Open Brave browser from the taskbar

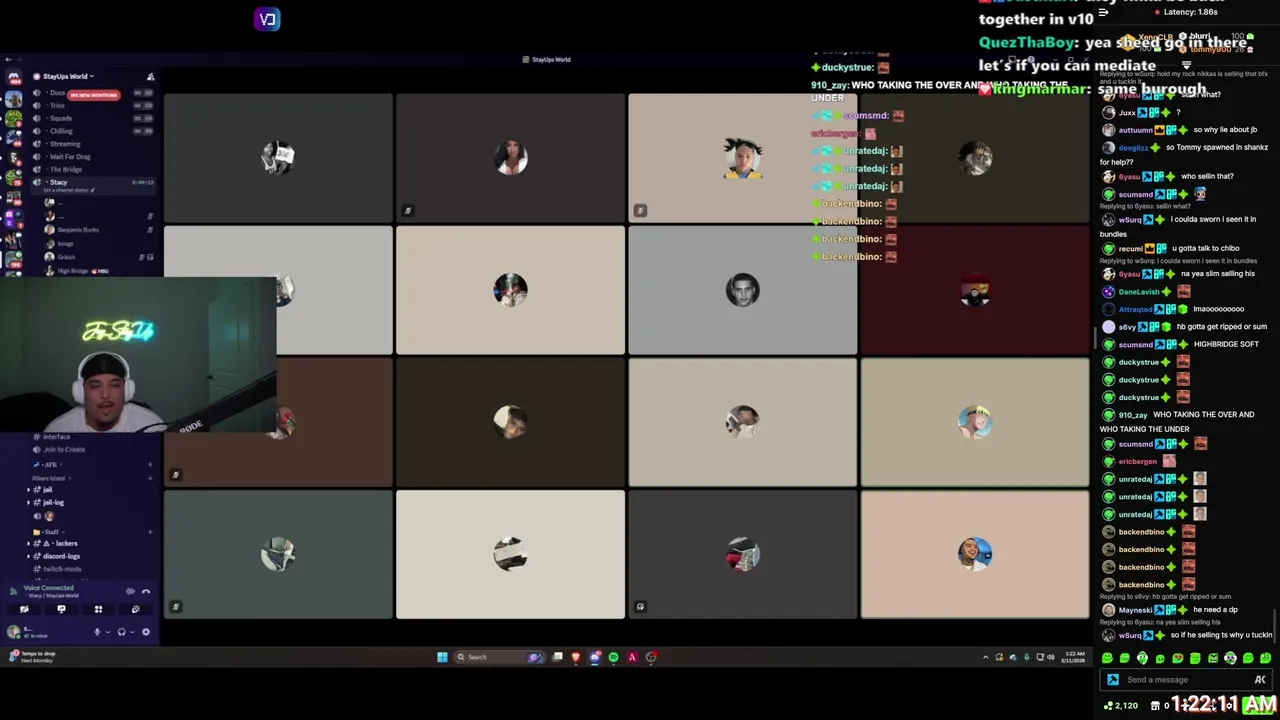coord(576,657)
